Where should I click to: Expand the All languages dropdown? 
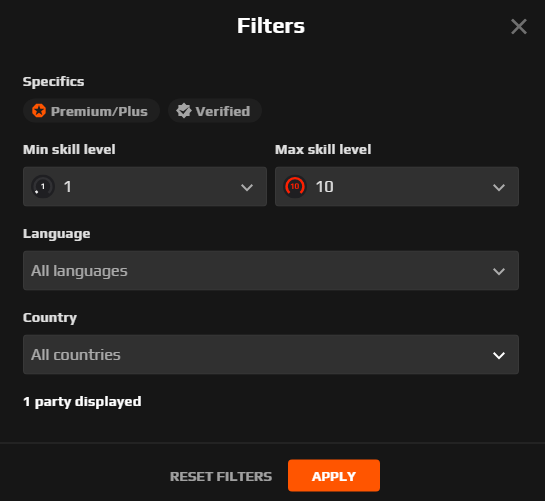271,271
